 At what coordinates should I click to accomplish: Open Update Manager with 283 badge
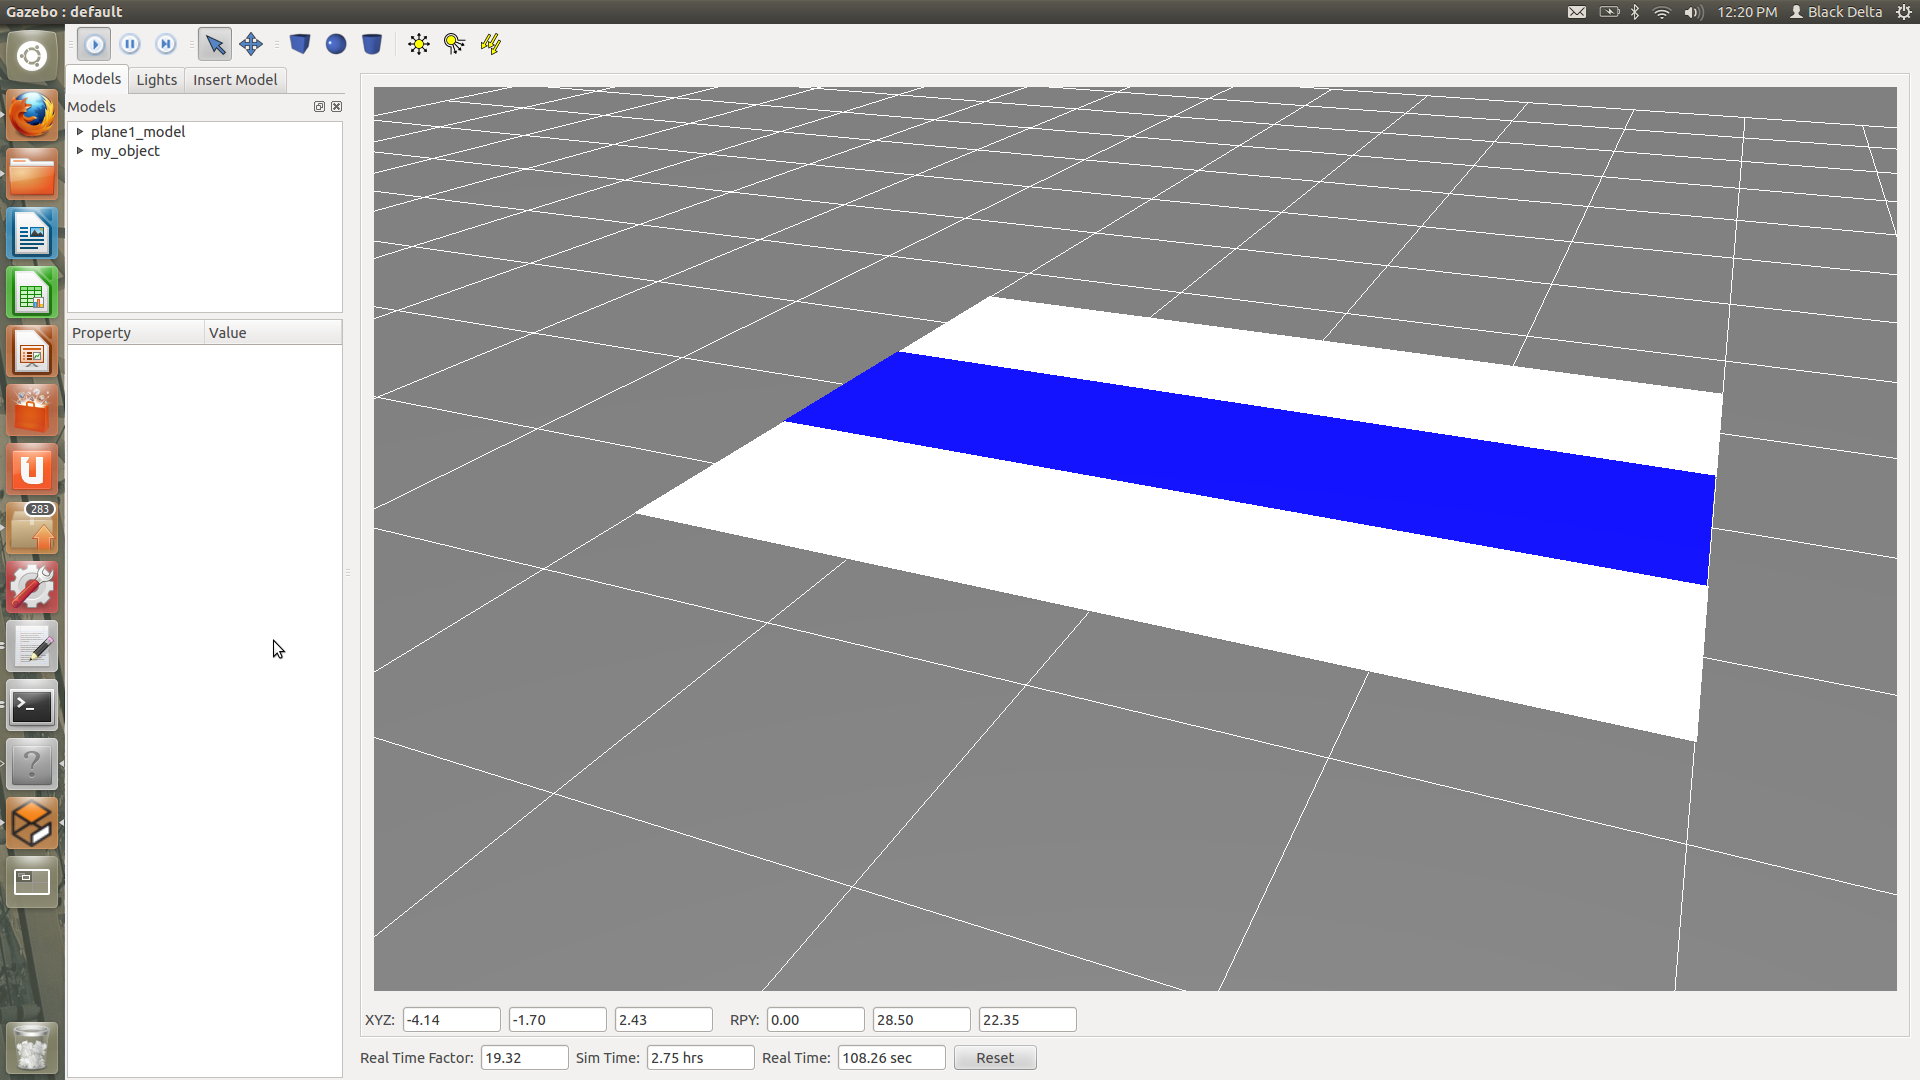[x=32, y=528]
